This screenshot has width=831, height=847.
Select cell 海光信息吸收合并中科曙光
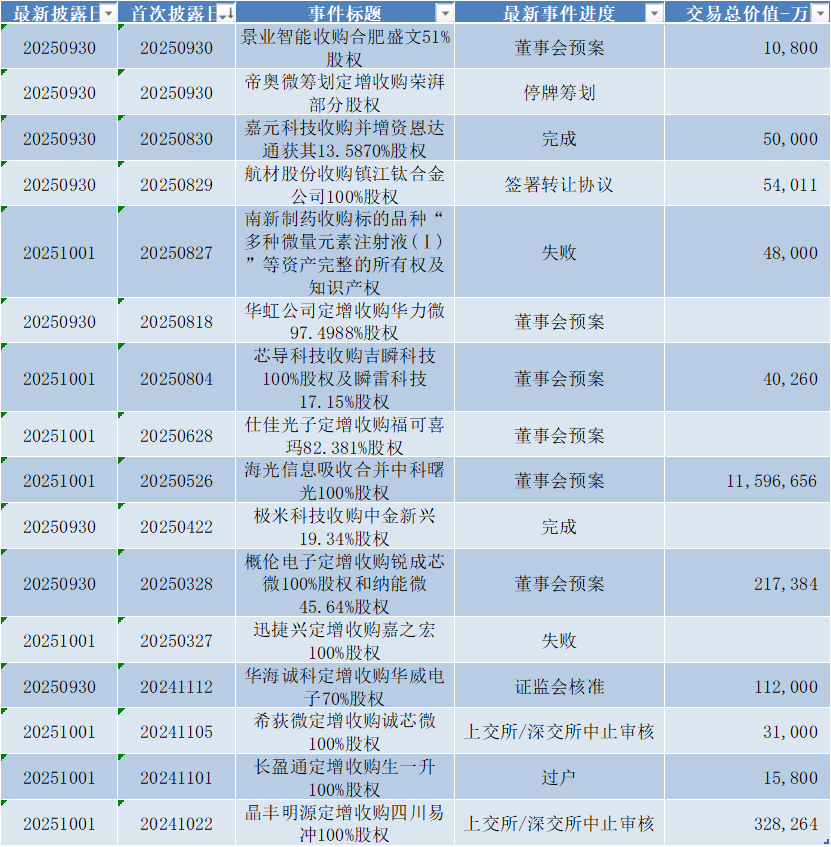coord(345,480)
